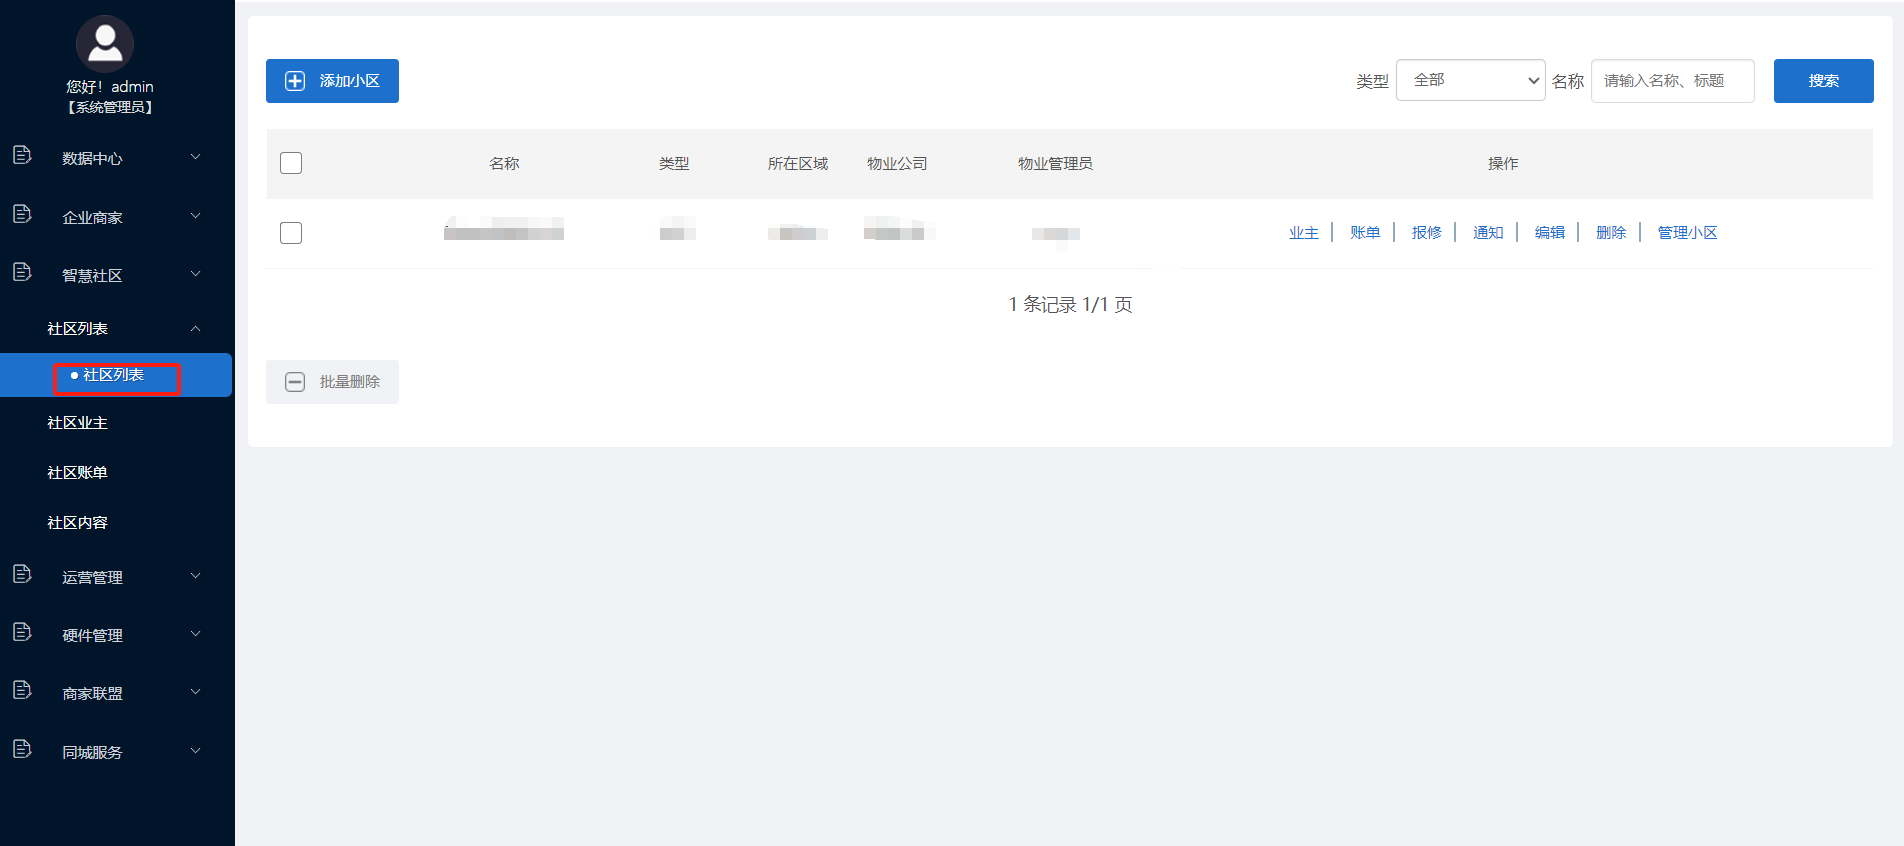Go to 社区内容 in sidebar

[x=78, y=523]
